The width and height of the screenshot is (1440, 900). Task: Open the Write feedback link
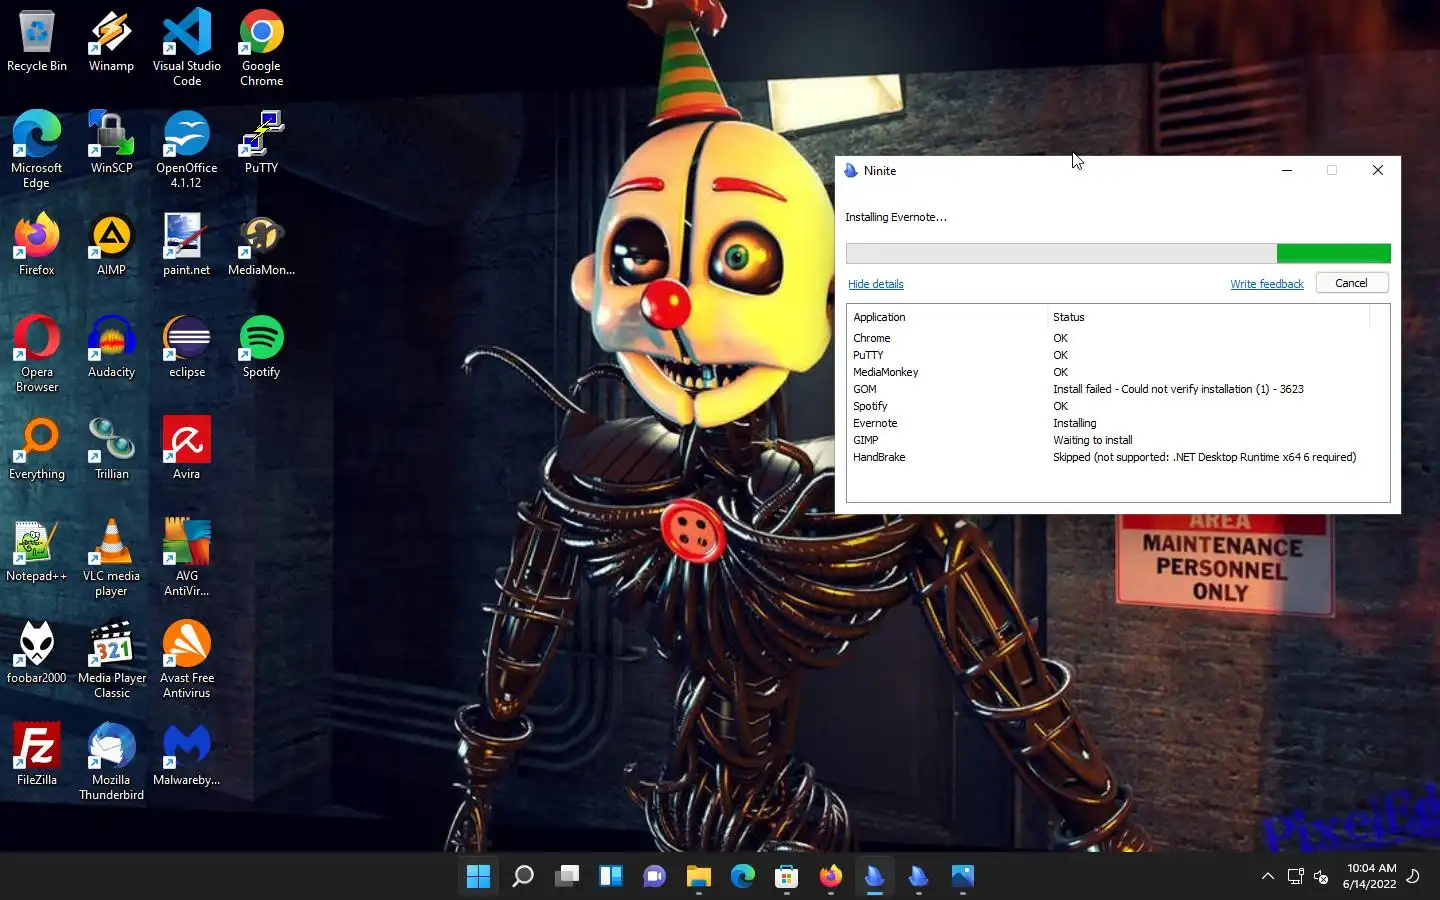coord(1267,284)
